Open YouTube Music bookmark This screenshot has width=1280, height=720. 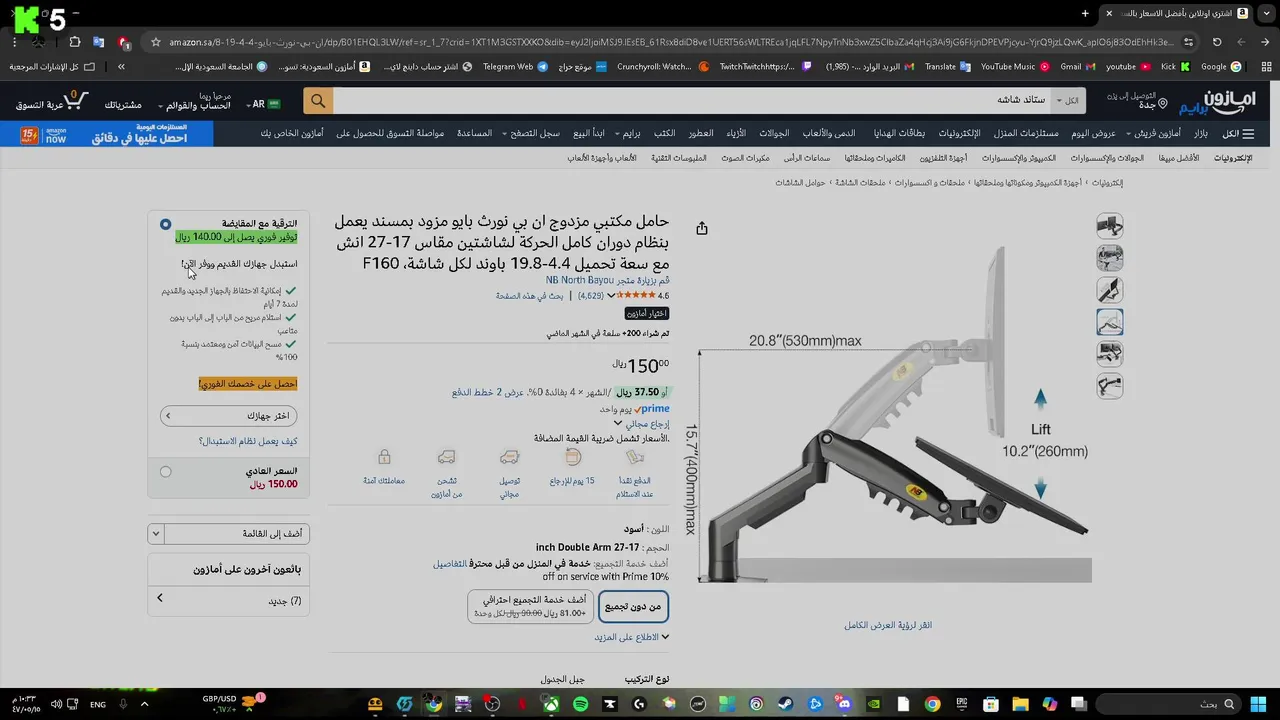click(1013, 67)
